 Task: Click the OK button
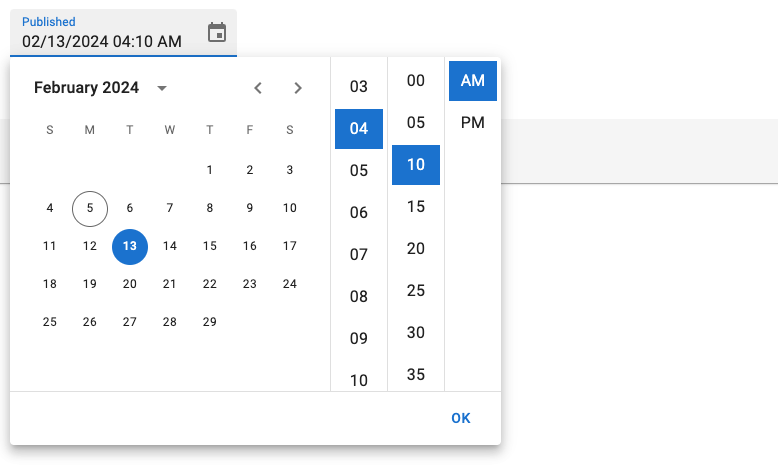(460, 418)
